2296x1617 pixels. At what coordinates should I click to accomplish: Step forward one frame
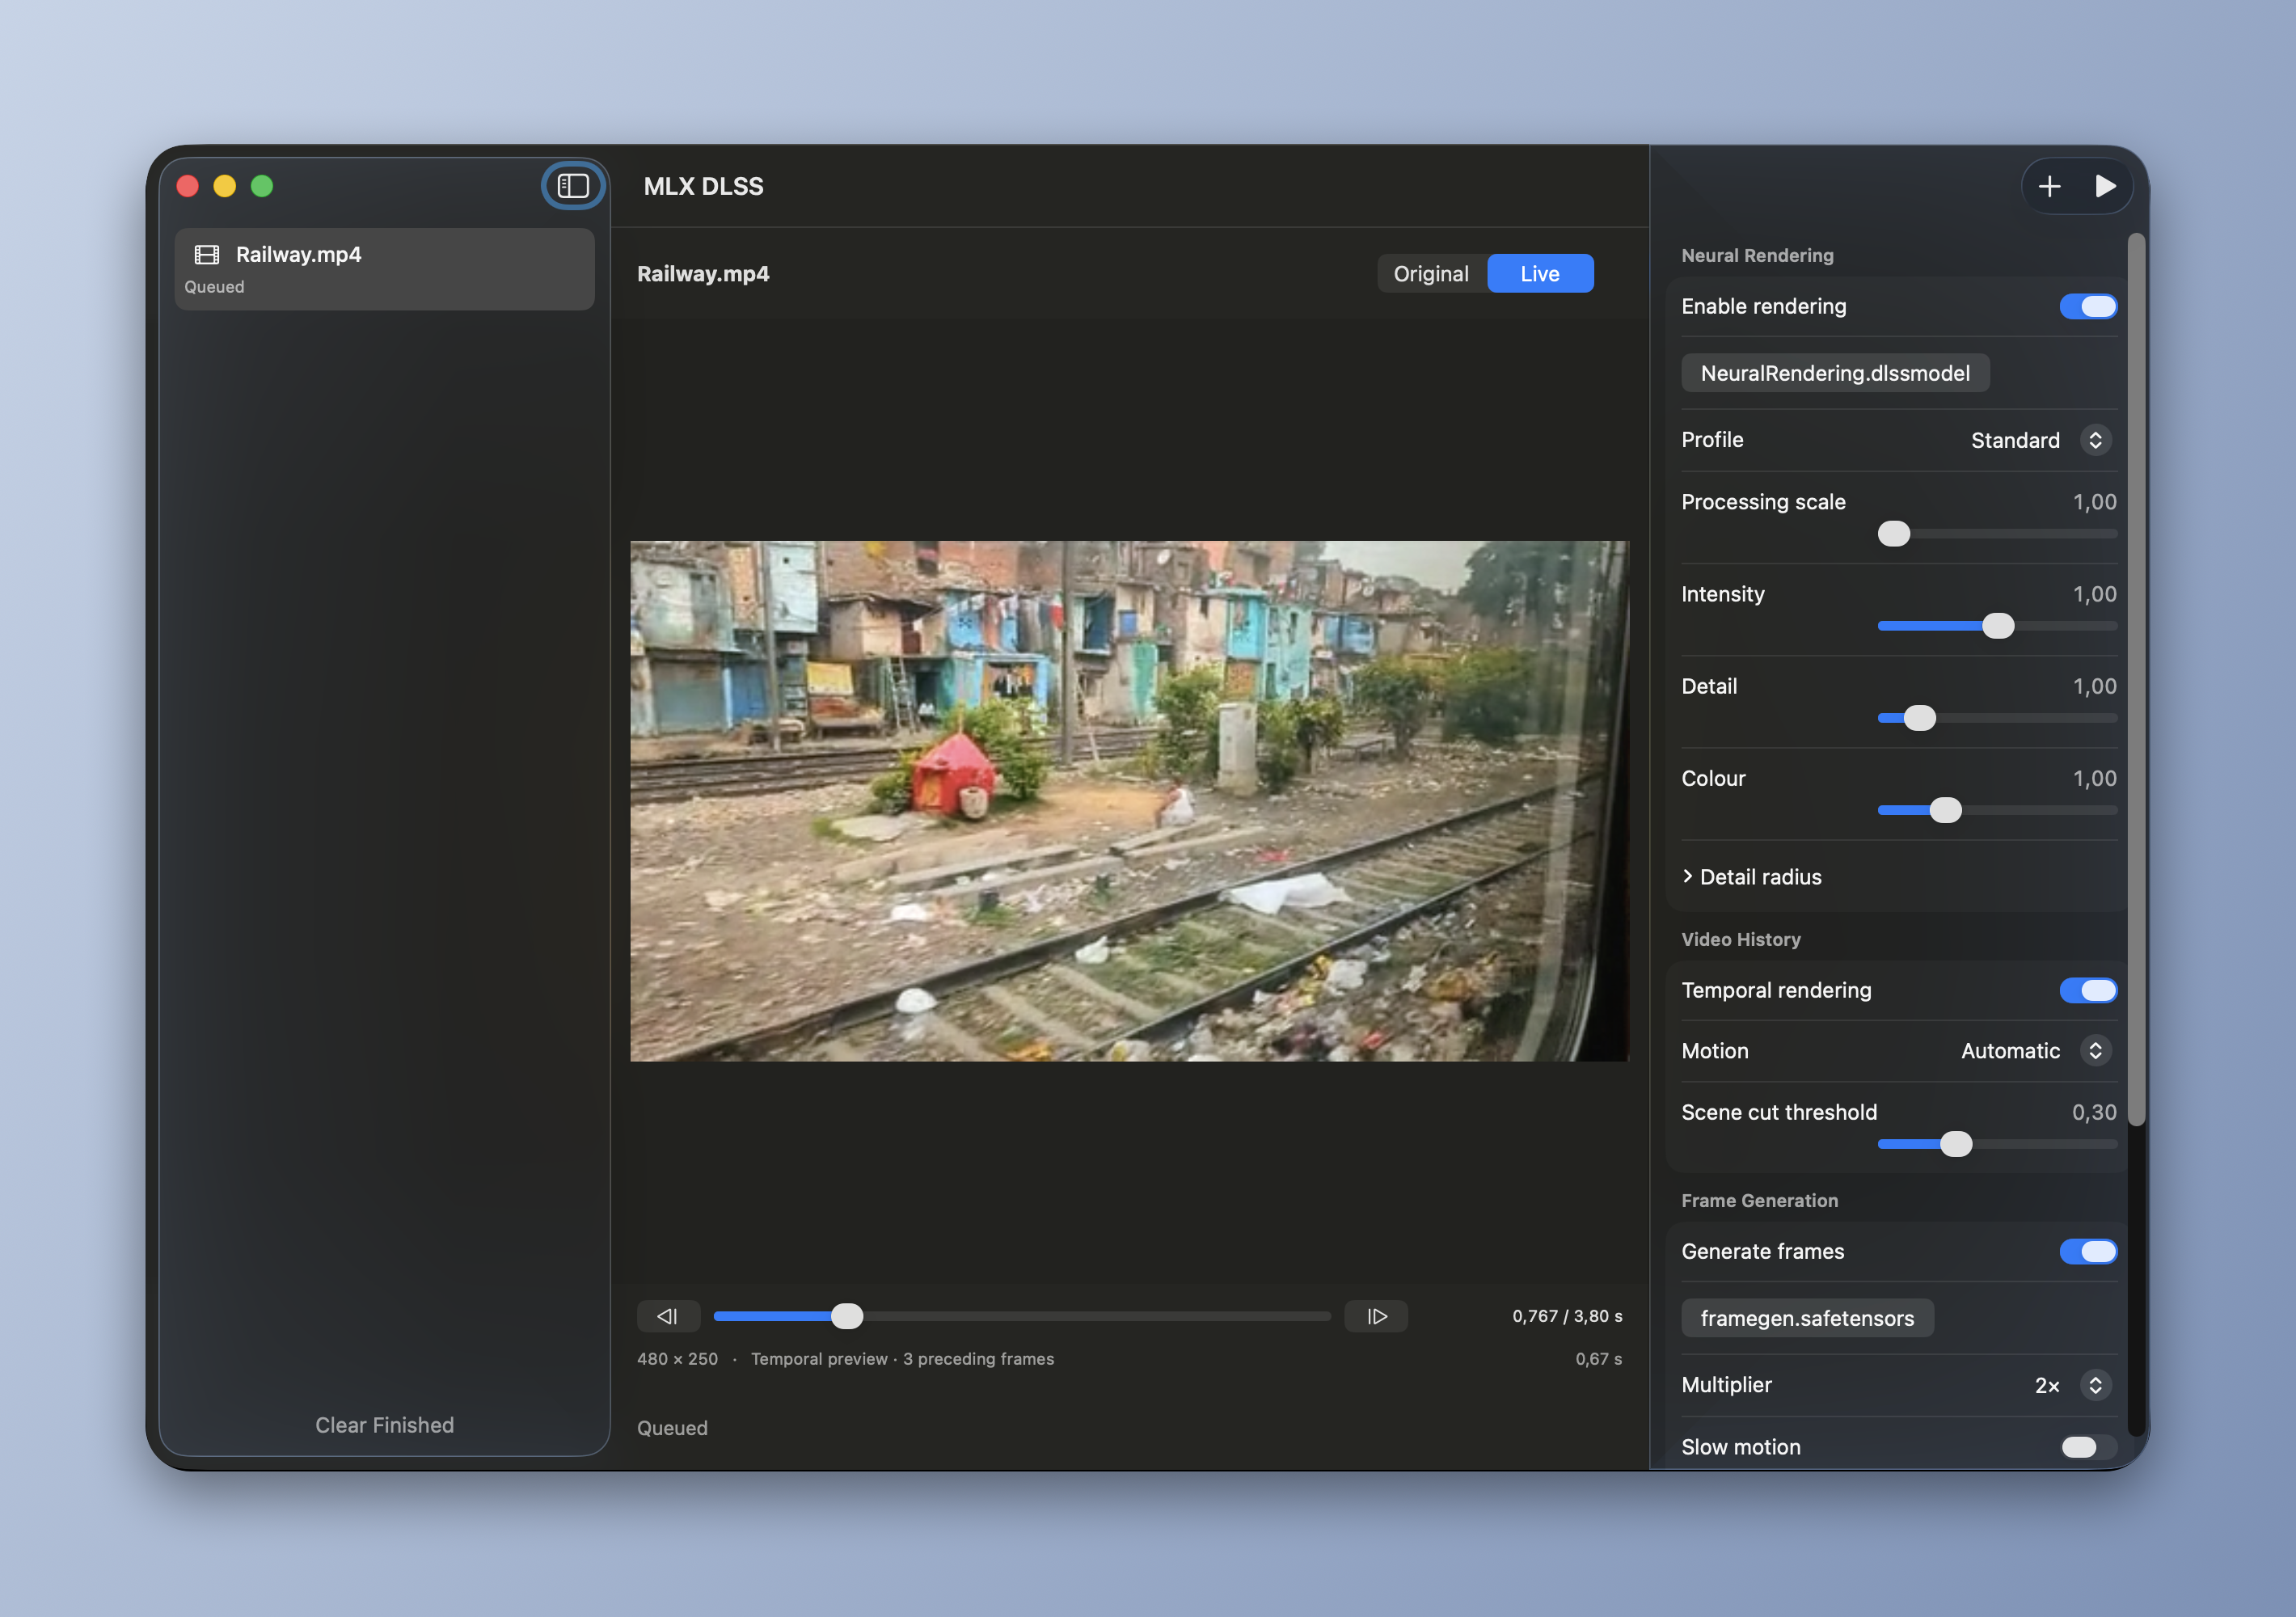1376,1316
